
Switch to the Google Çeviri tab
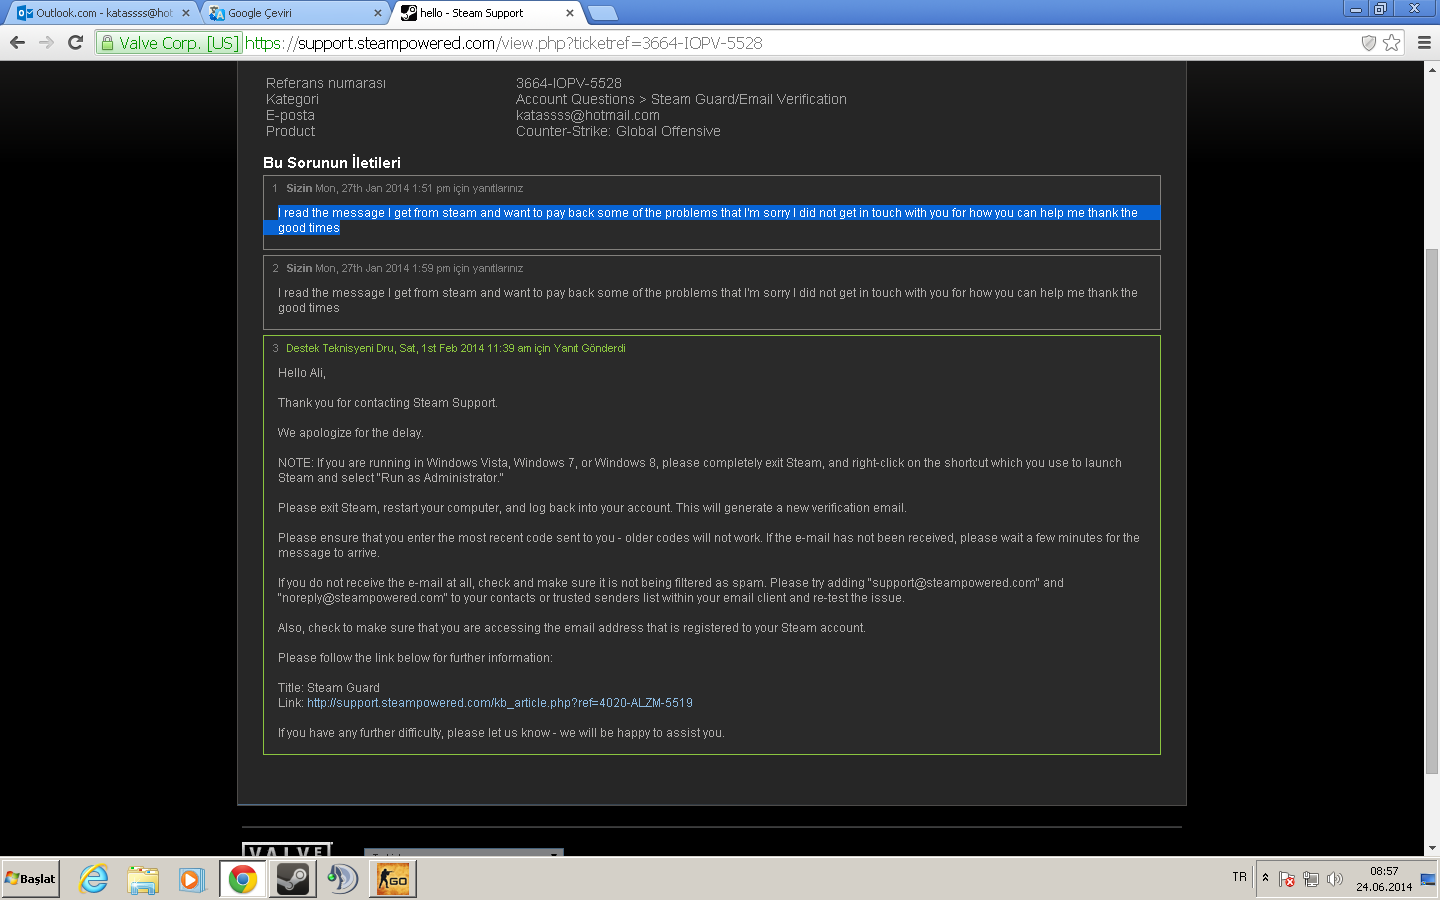295,13
